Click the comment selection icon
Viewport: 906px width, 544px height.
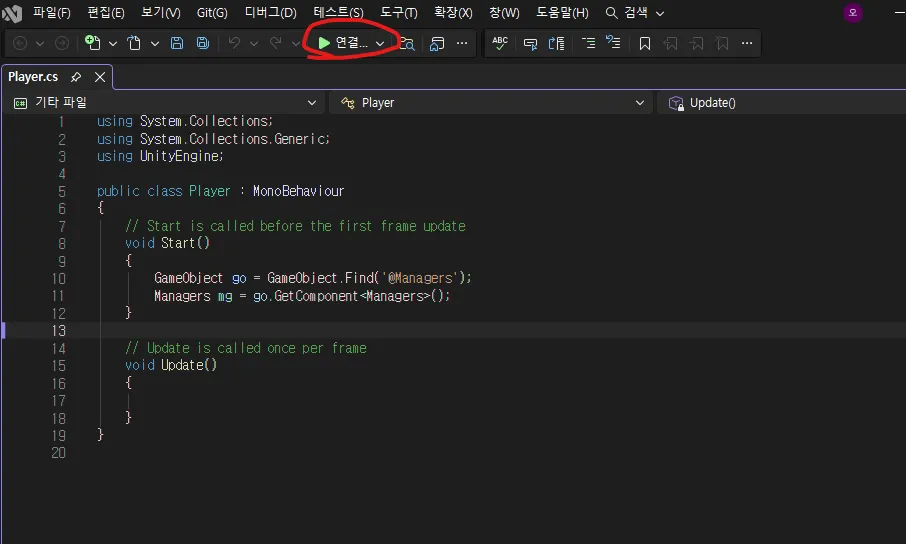(530, 43)
